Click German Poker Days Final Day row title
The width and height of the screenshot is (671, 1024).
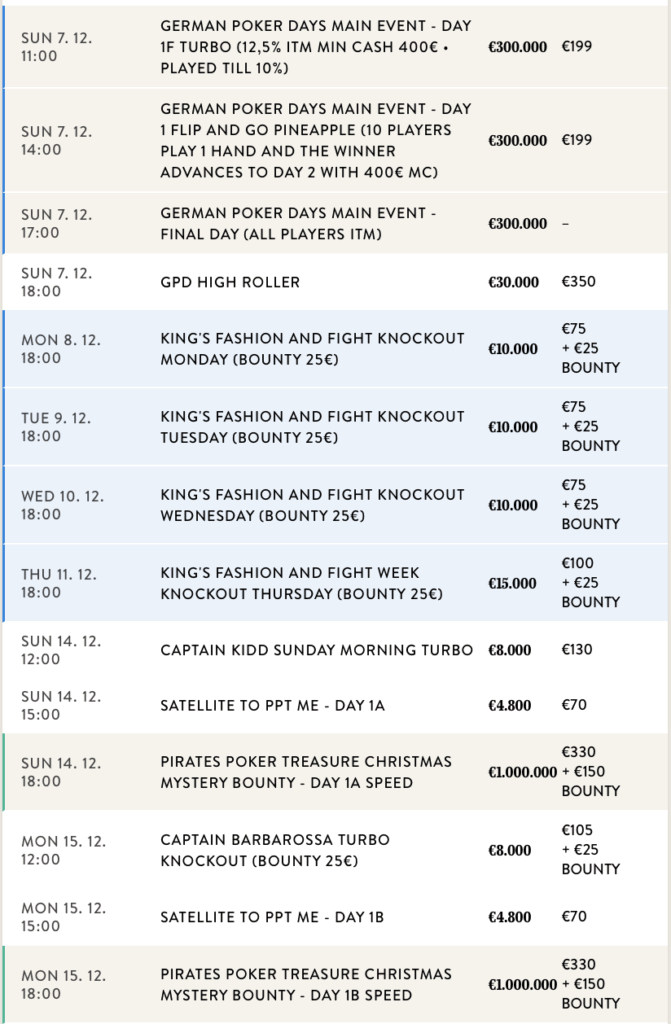click(298, 224)
